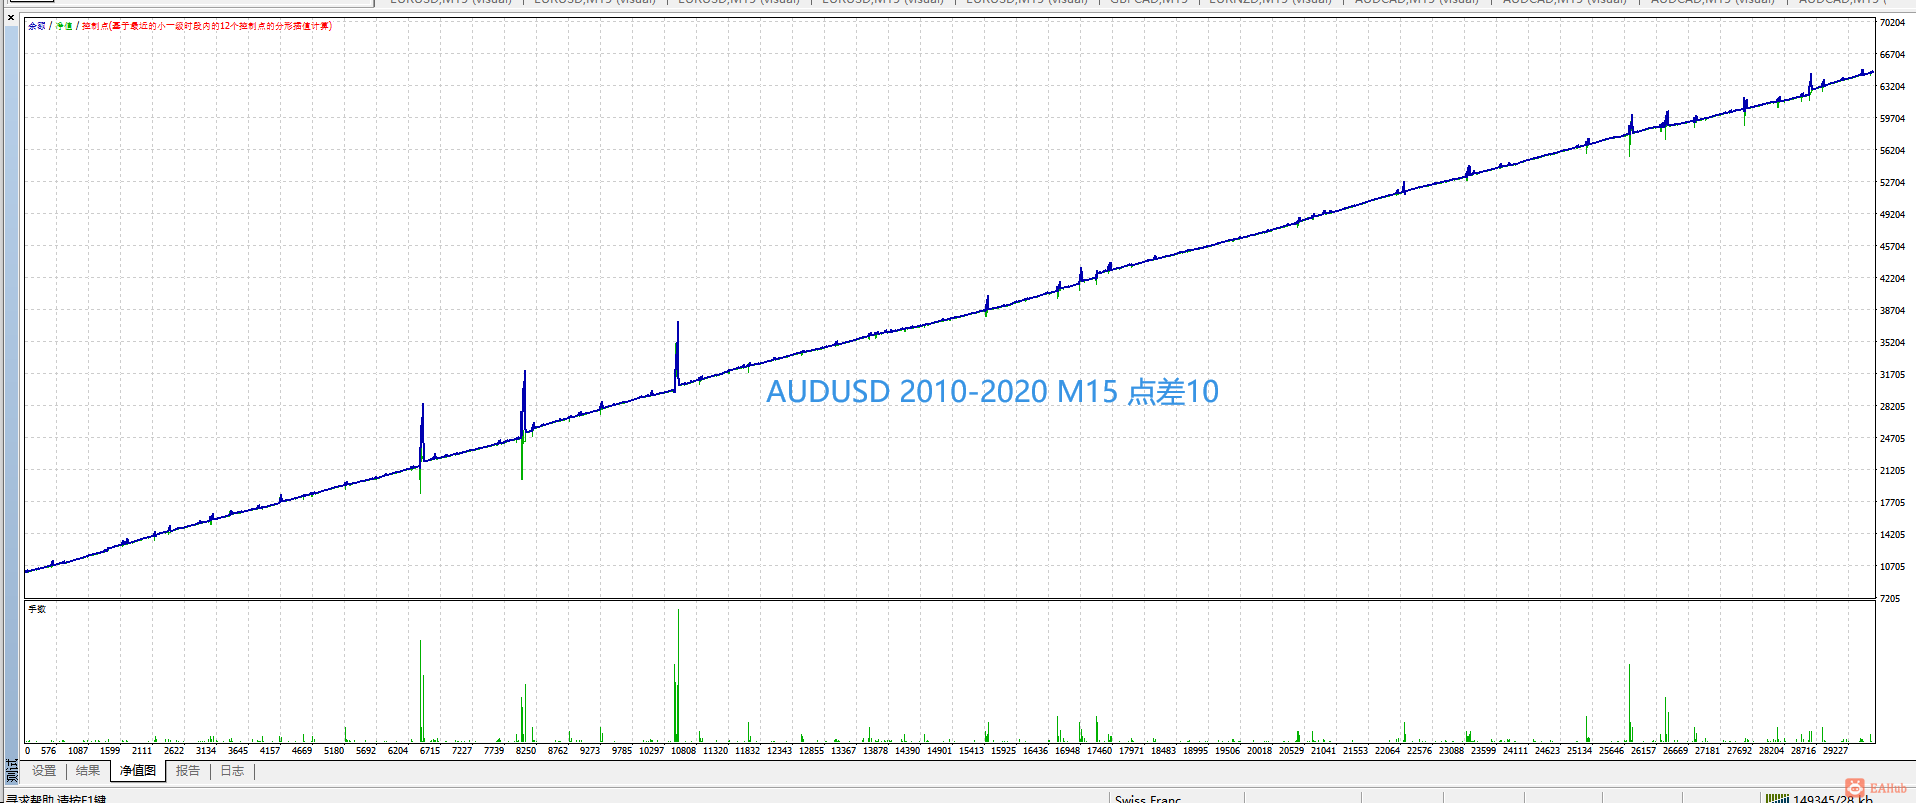Click the 52704 value on the balance axis
This screenshot has height=803, width=1916.
click(1892, 182)
